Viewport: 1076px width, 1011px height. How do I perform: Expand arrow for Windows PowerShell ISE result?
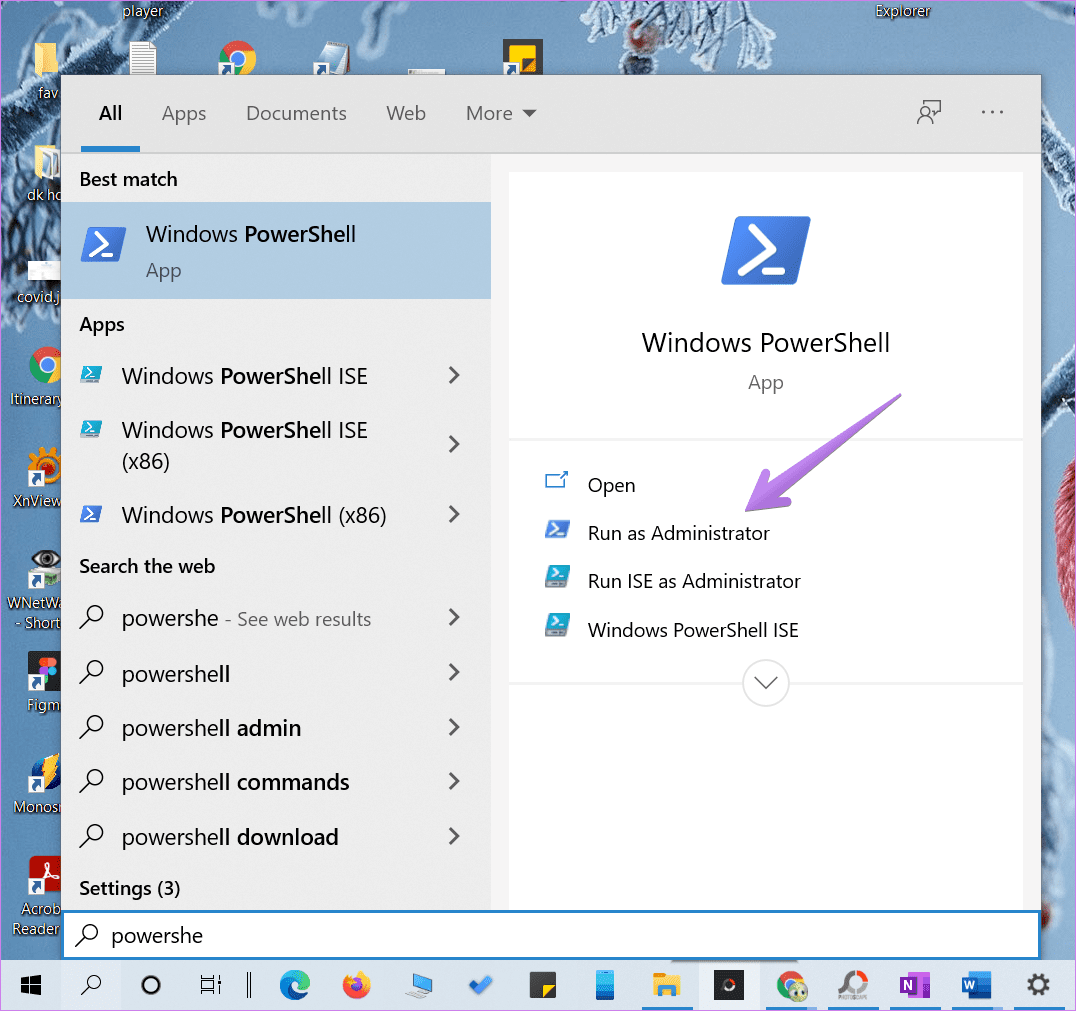click(454, 375)
